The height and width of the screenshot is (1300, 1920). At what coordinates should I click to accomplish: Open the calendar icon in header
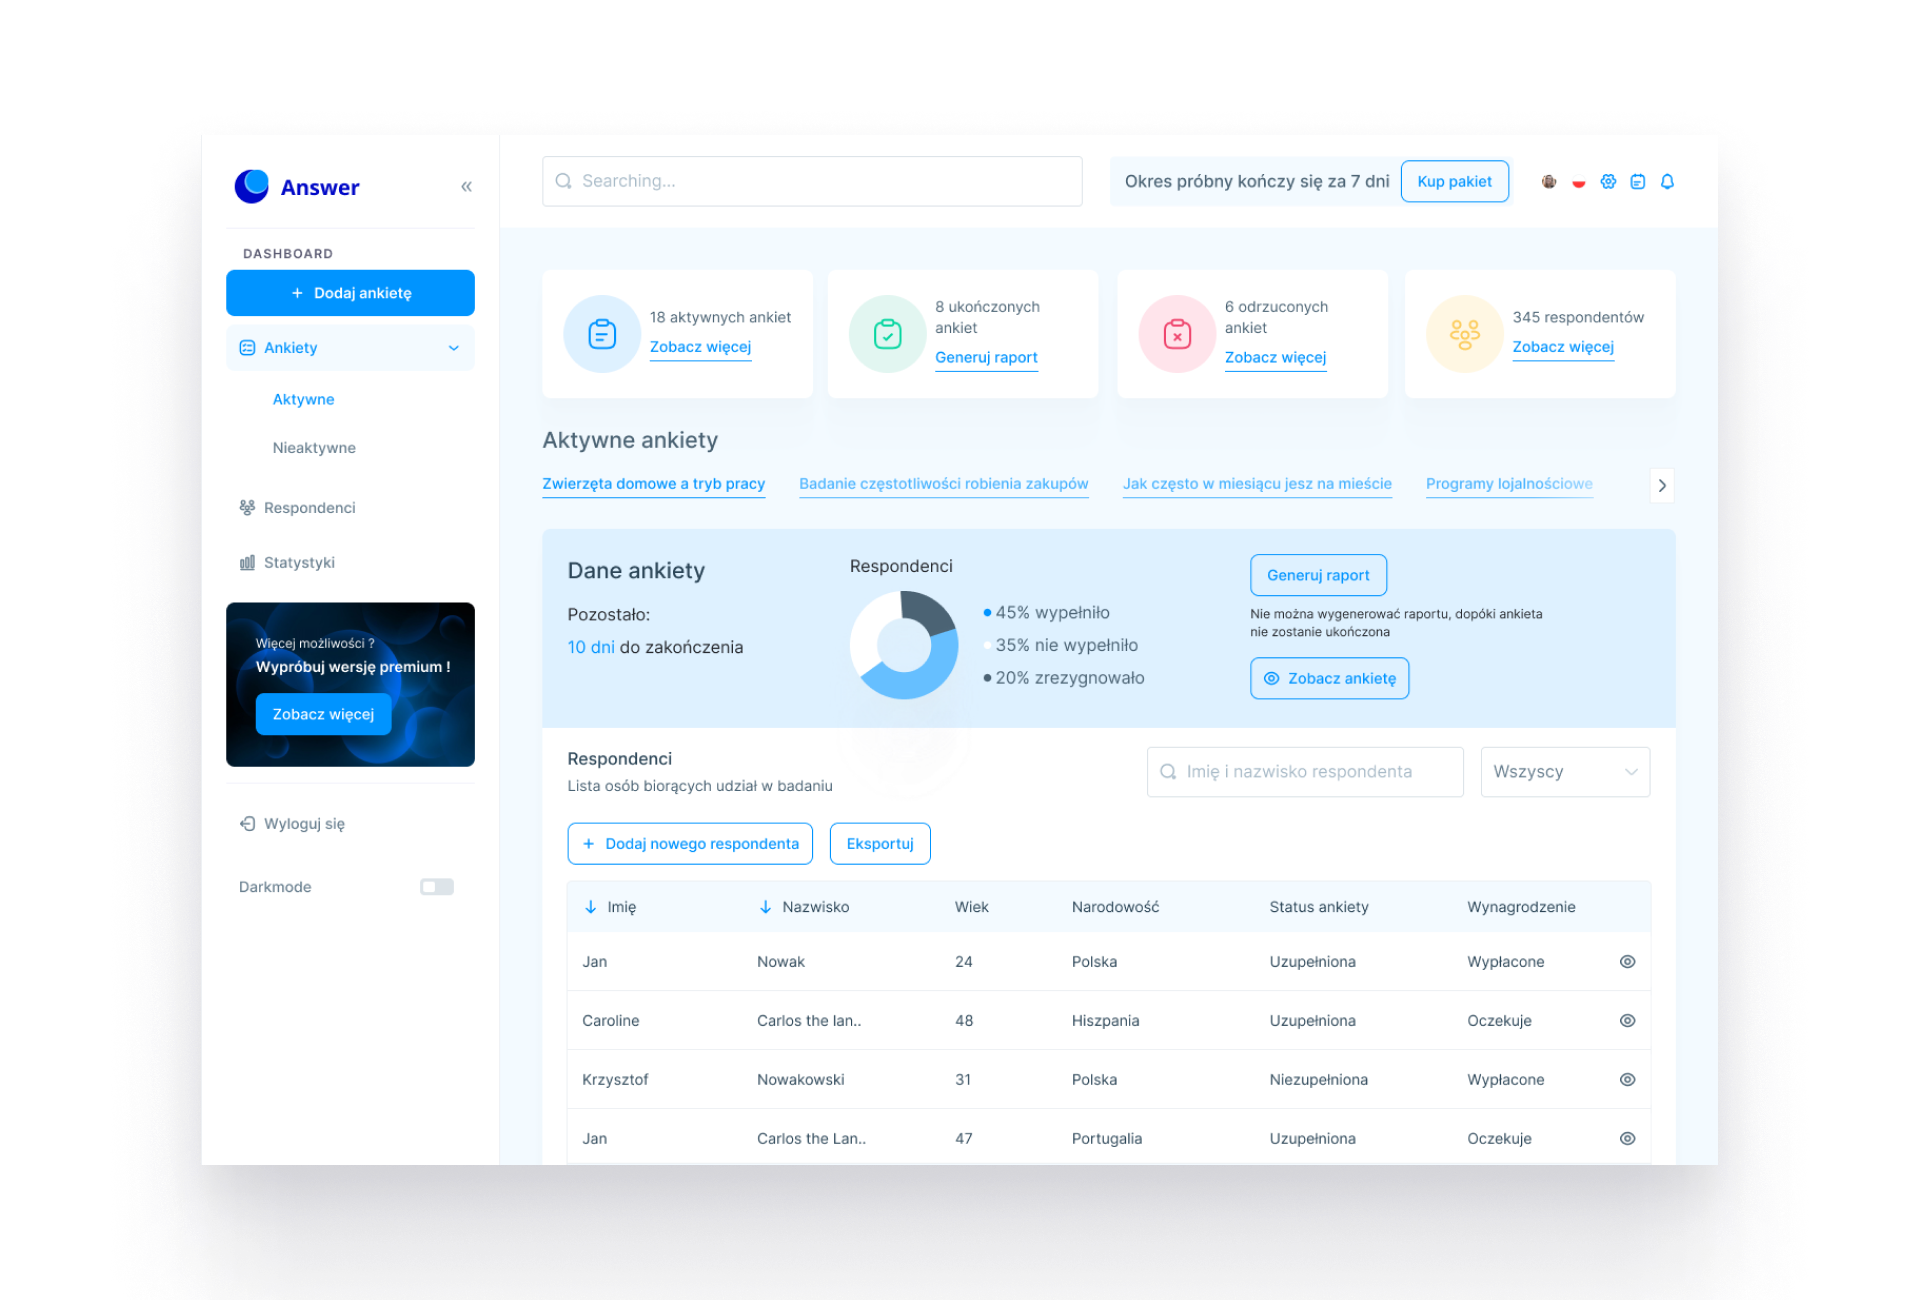[x=1637, y=182]
